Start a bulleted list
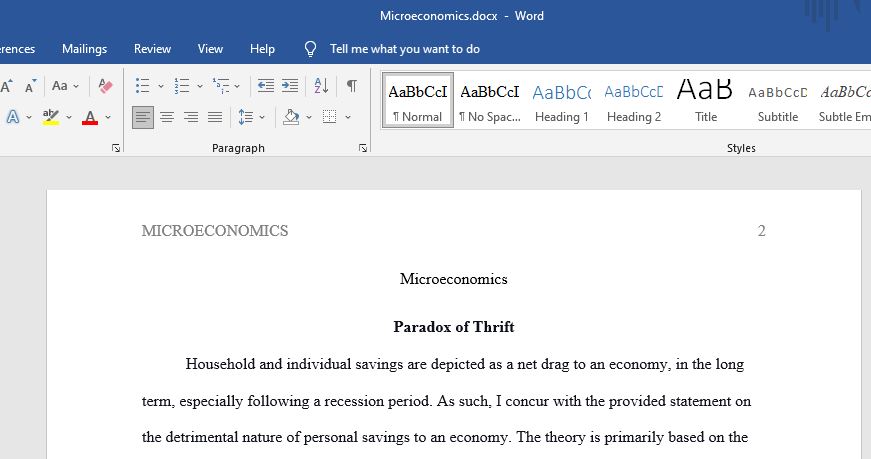 click(x=143, y=86)
